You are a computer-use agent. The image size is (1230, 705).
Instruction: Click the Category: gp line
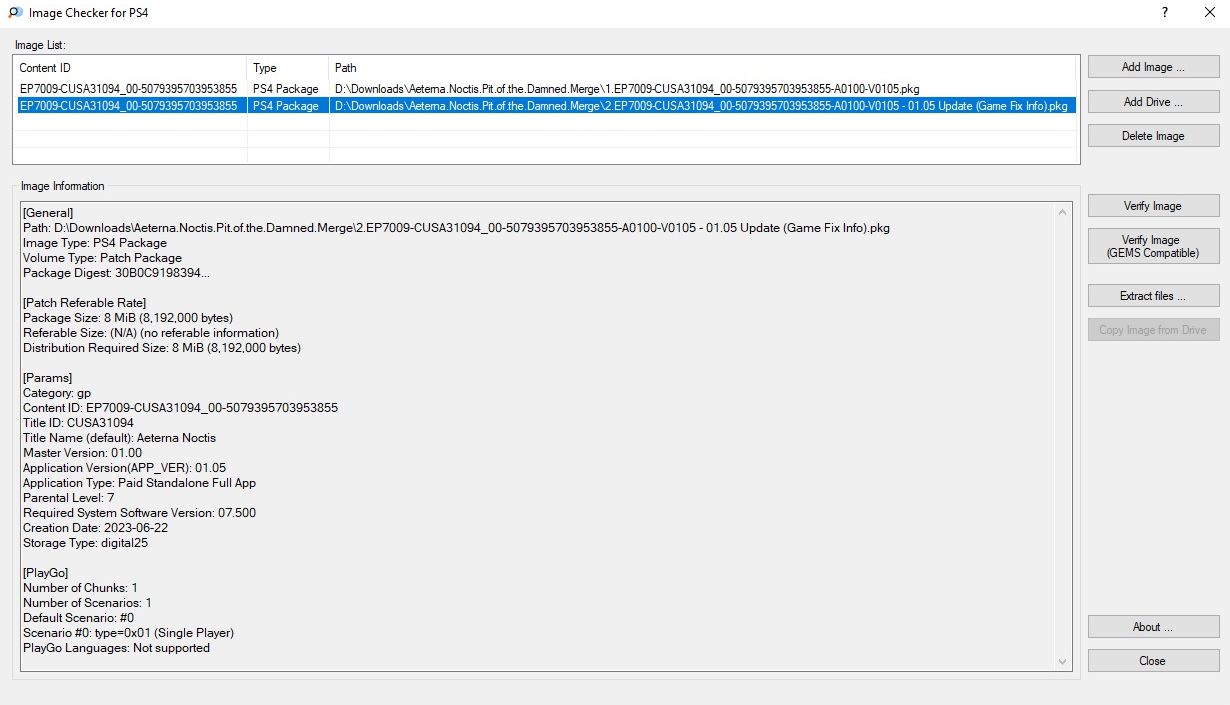point(57,393)
